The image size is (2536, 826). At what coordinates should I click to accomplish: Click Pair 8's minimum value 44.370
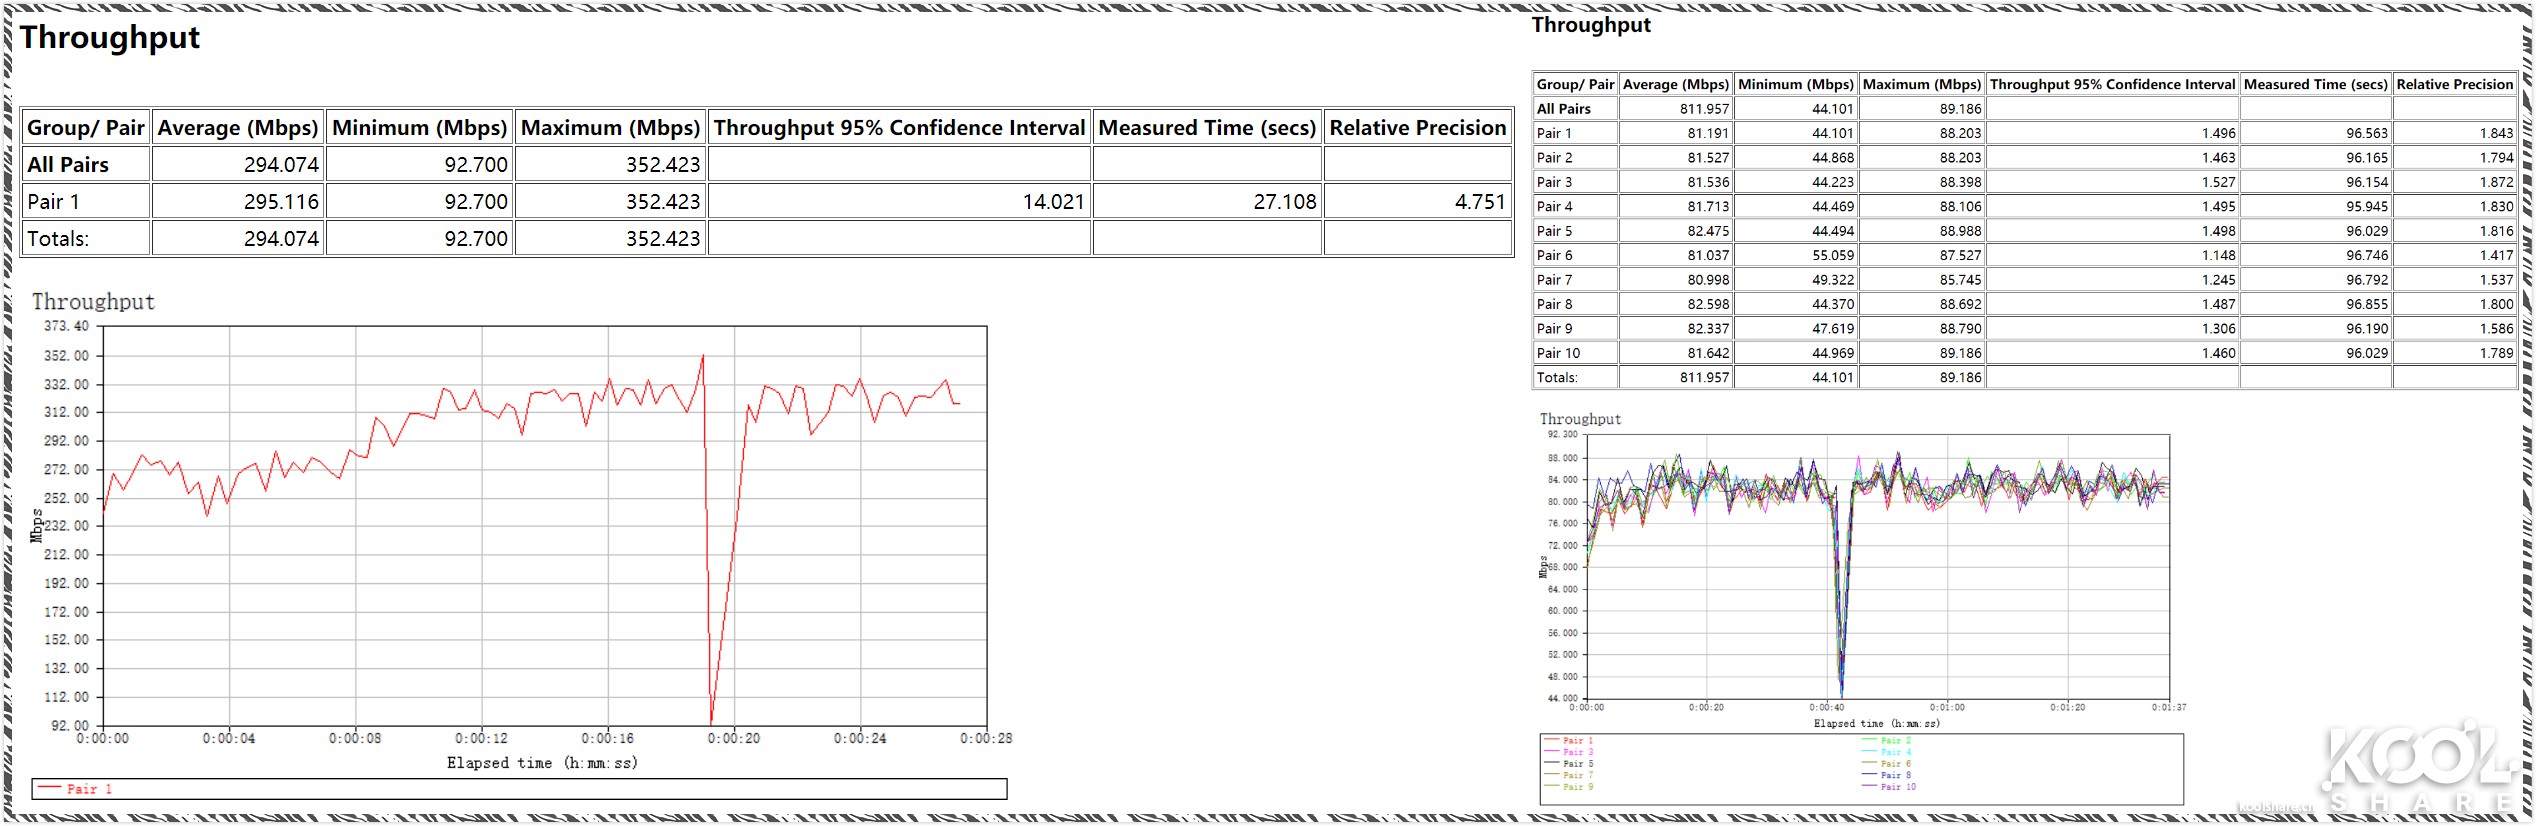click(x=1833, y=305)
